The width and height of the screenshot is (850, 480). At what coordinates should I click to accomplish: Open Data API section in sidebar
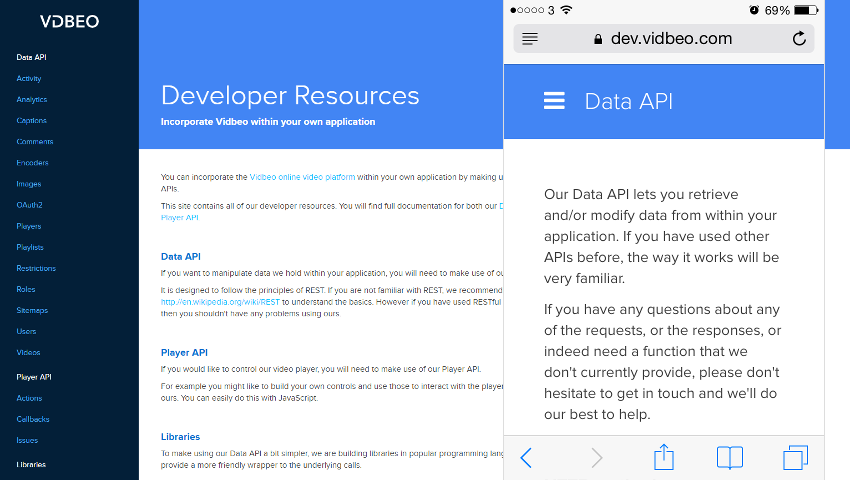31,57
